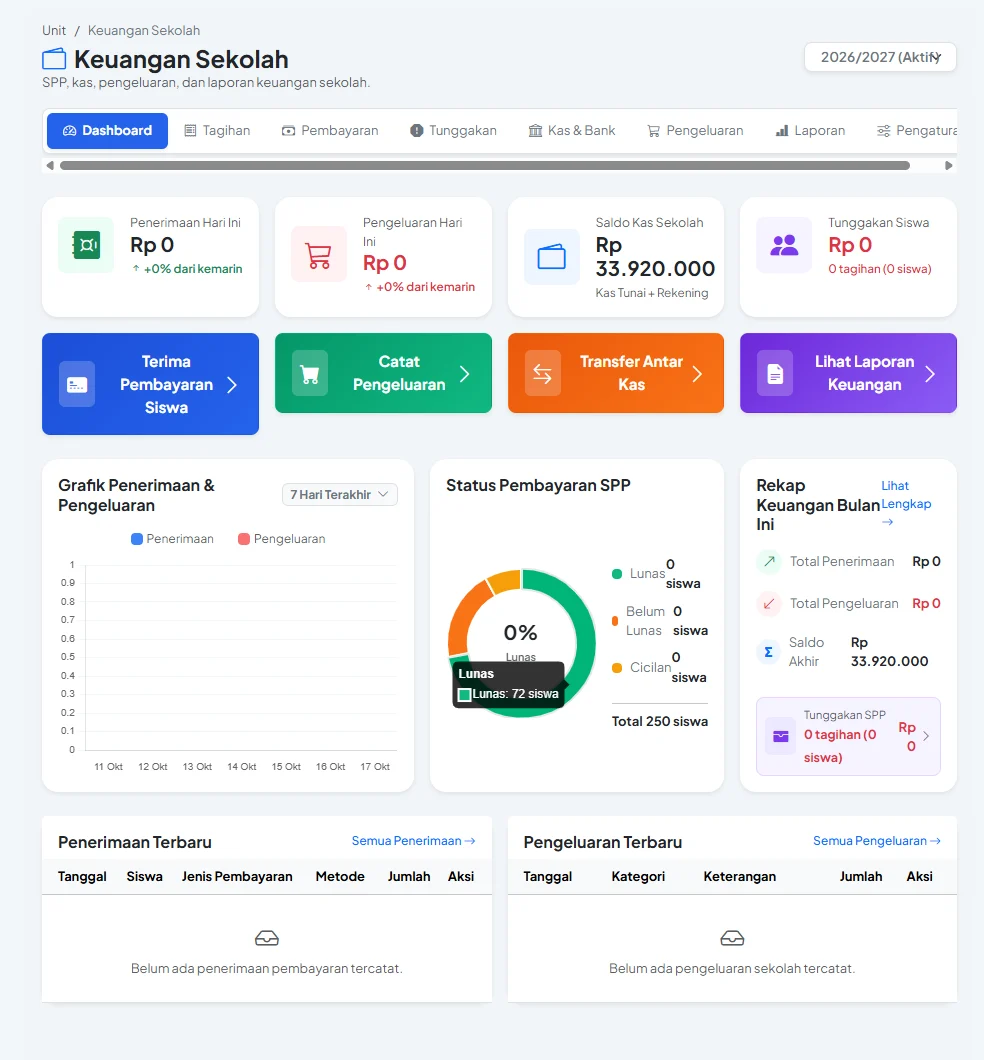Click the green money icon for Penerimaan Hari Ini
This screenshot has width=984, height=1060.
click(x=86, y=245)
